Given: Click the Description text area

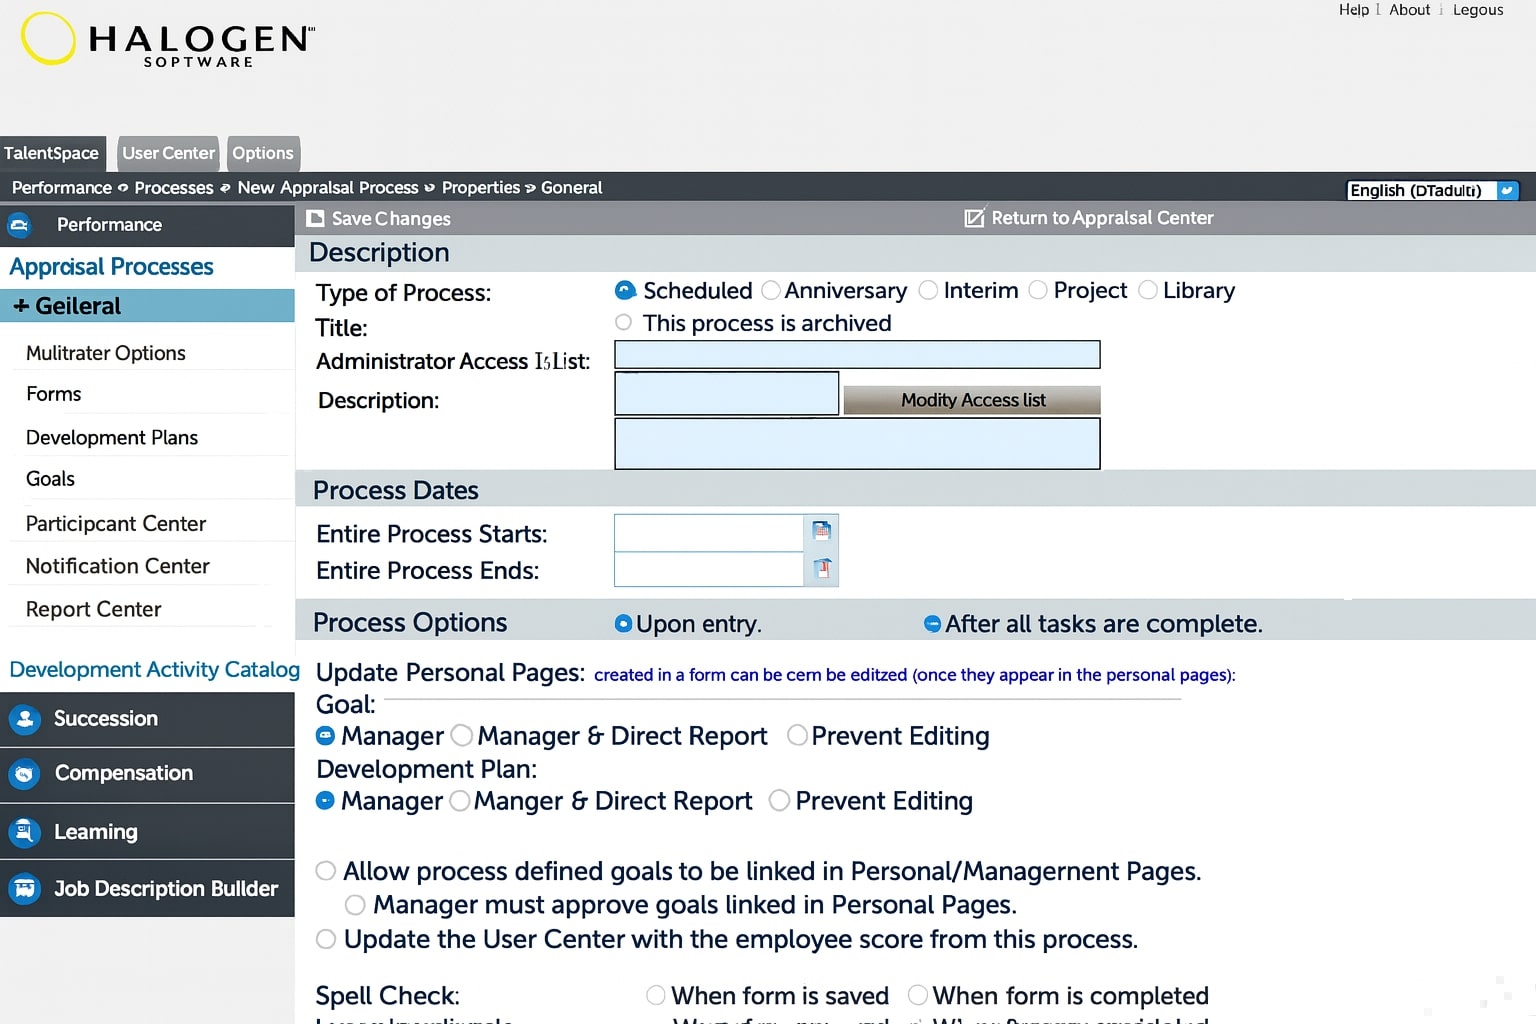Looking at the screenshot, I should tap(856, 444).
